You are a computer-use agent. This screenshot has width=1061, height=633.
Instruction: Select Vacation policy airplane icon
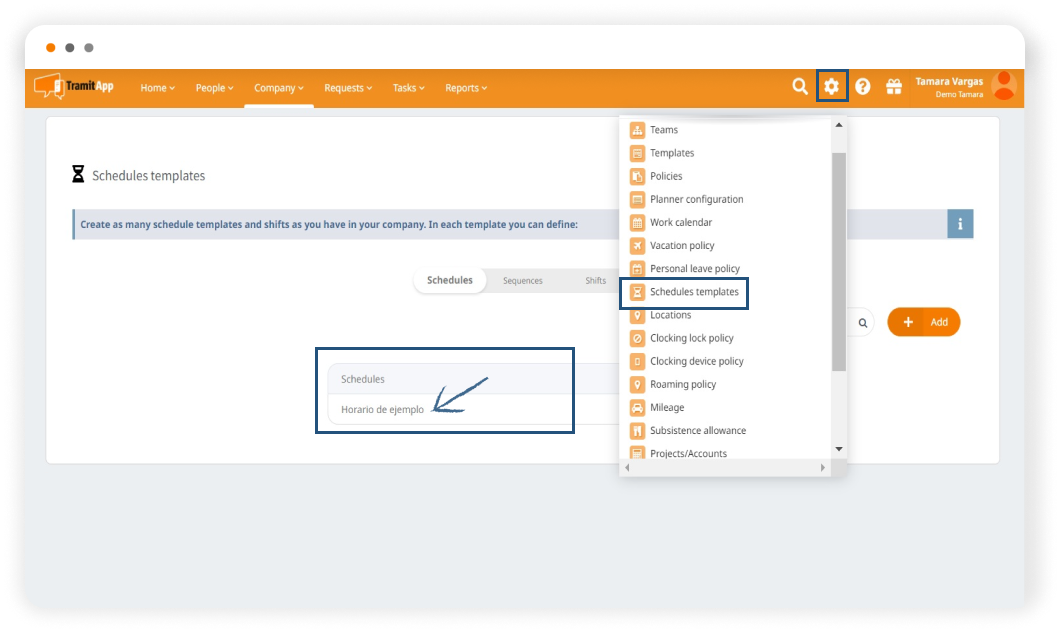pyautogui.click(x=637, y=246)
